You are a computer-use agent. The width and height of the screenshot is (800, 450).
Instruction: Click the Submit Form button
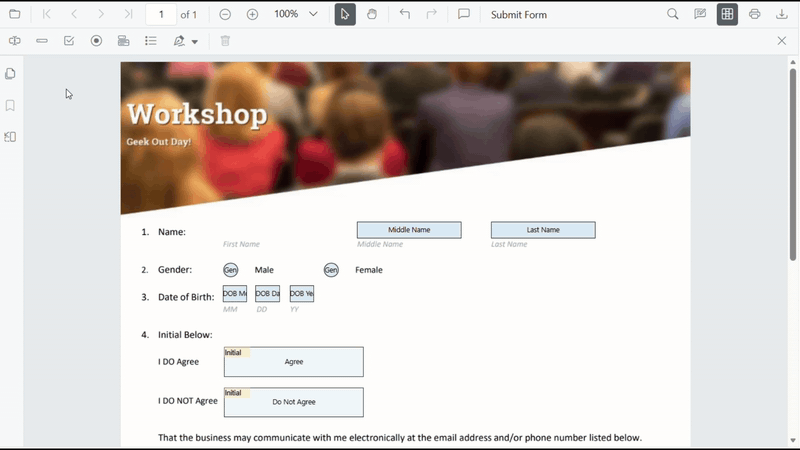[518, 14]
